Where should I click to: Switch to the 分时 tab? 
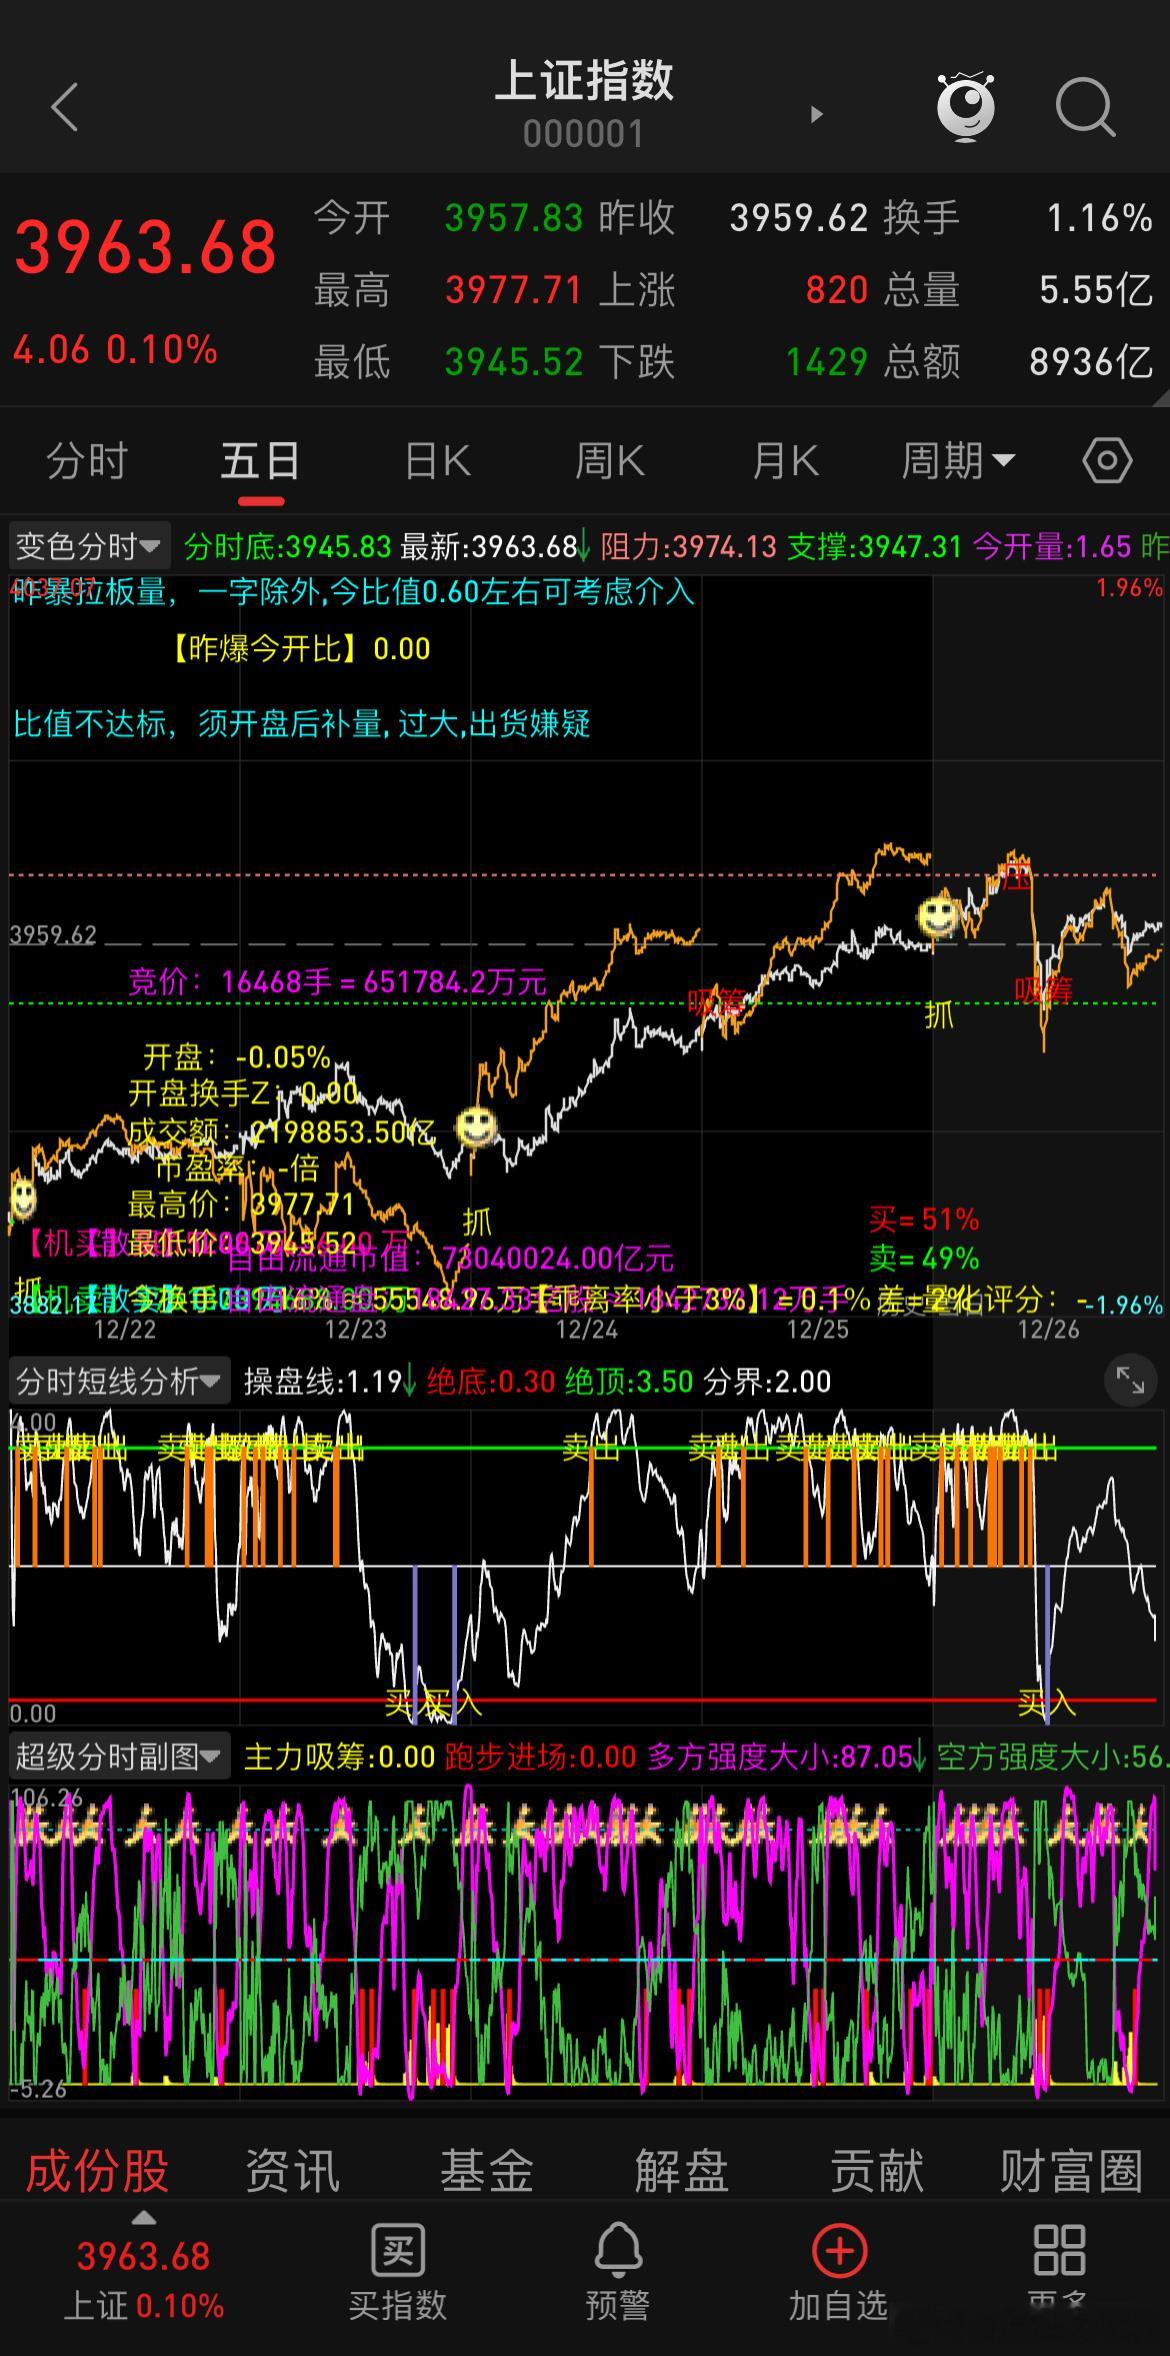pos(87,461)
